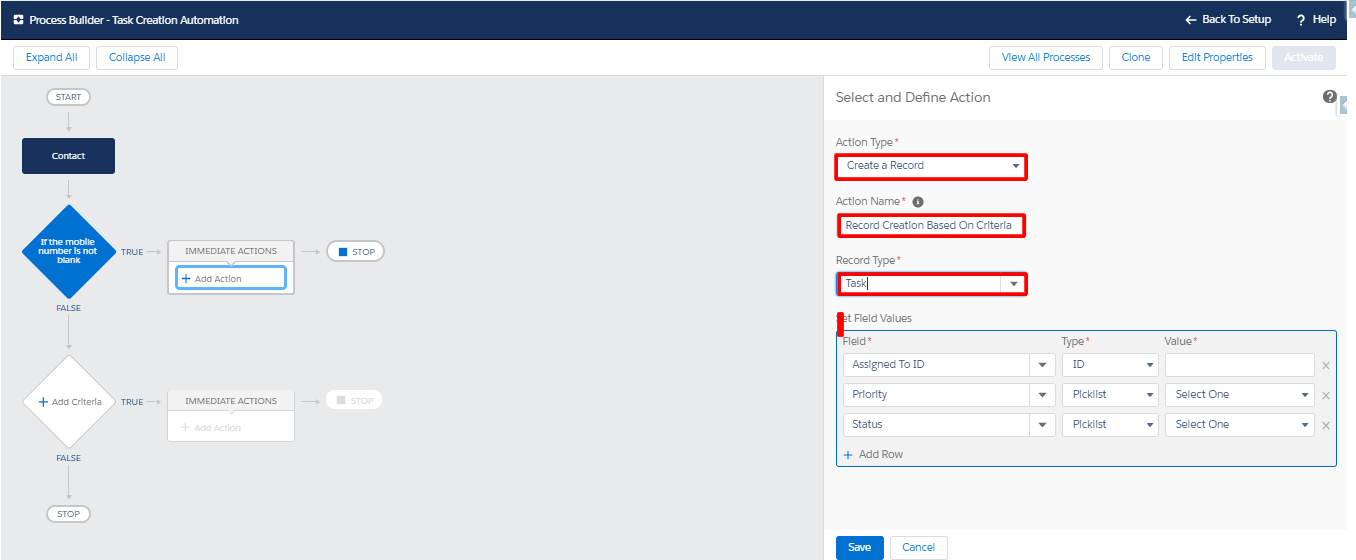Click the START node
The height and width of the screenshot is (560, 1356).
click(68, 97)
